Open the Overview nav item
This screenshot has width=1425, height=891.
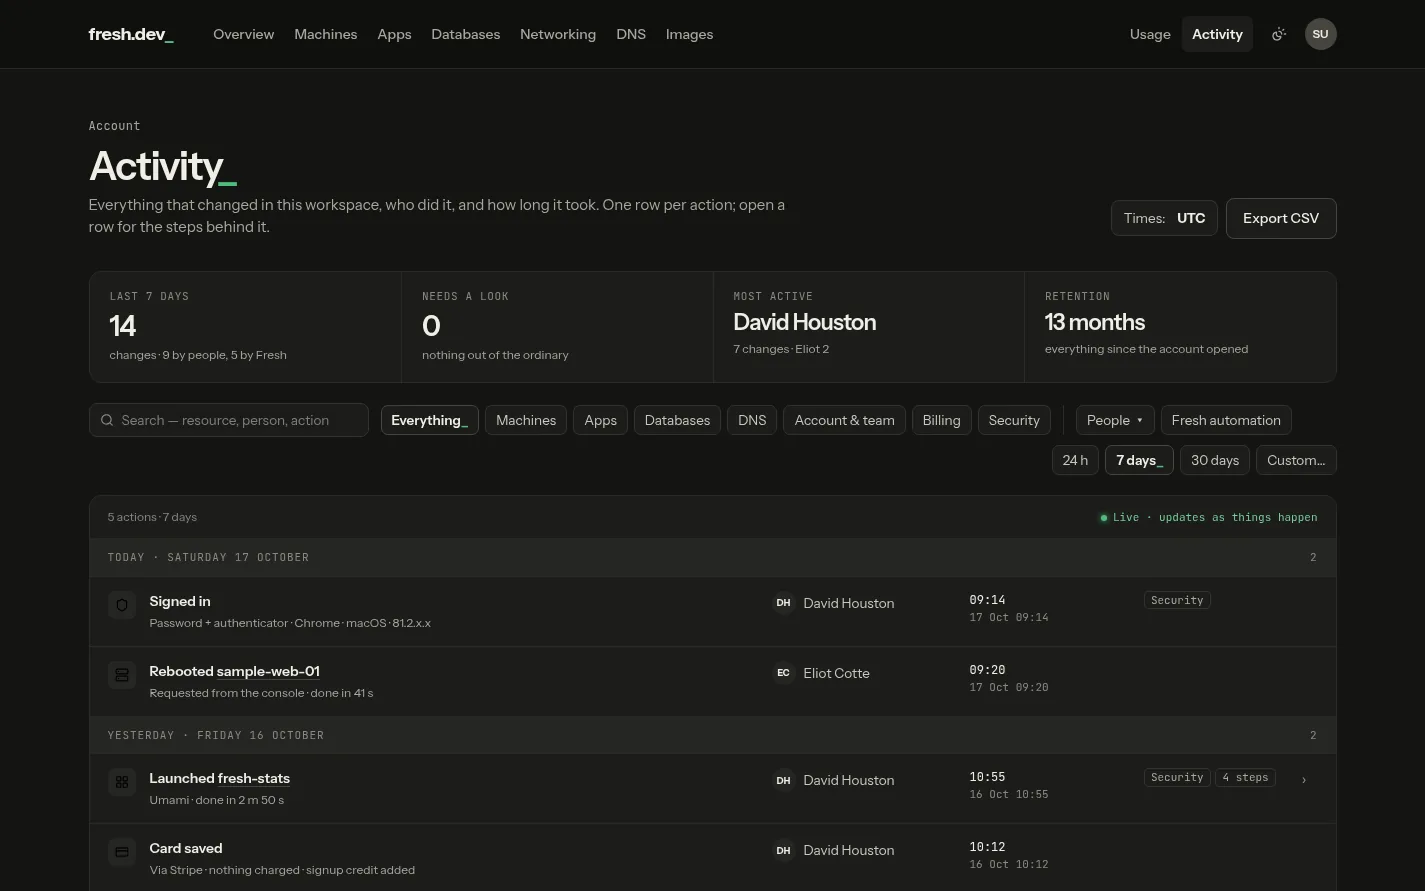tap(243, 34)
